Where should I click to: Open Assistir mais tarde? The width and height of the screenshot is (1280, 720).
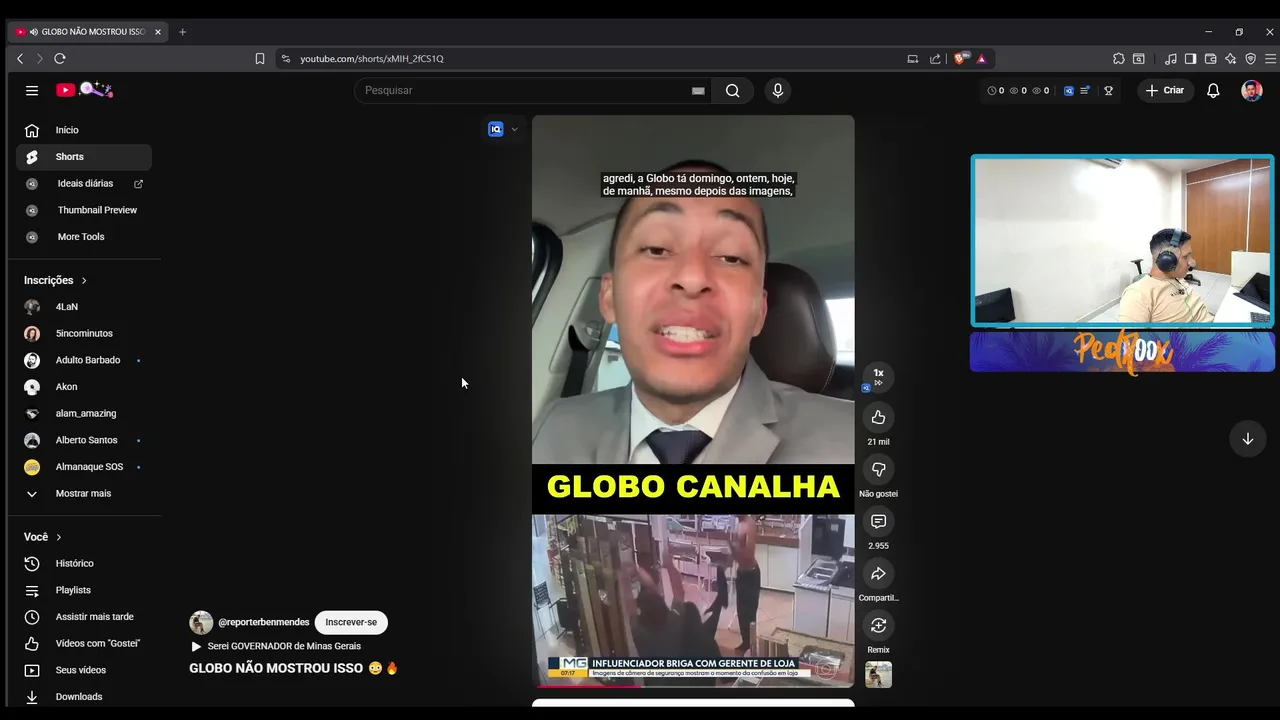coord(84,617)
